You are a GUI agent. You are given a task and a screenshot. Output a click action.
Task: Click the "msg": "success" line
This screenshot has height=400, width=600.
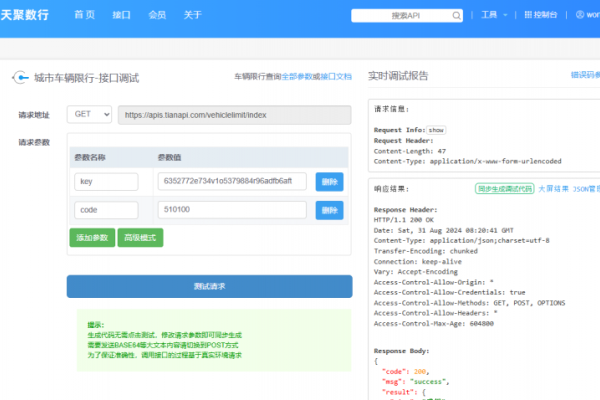(415, 382)
